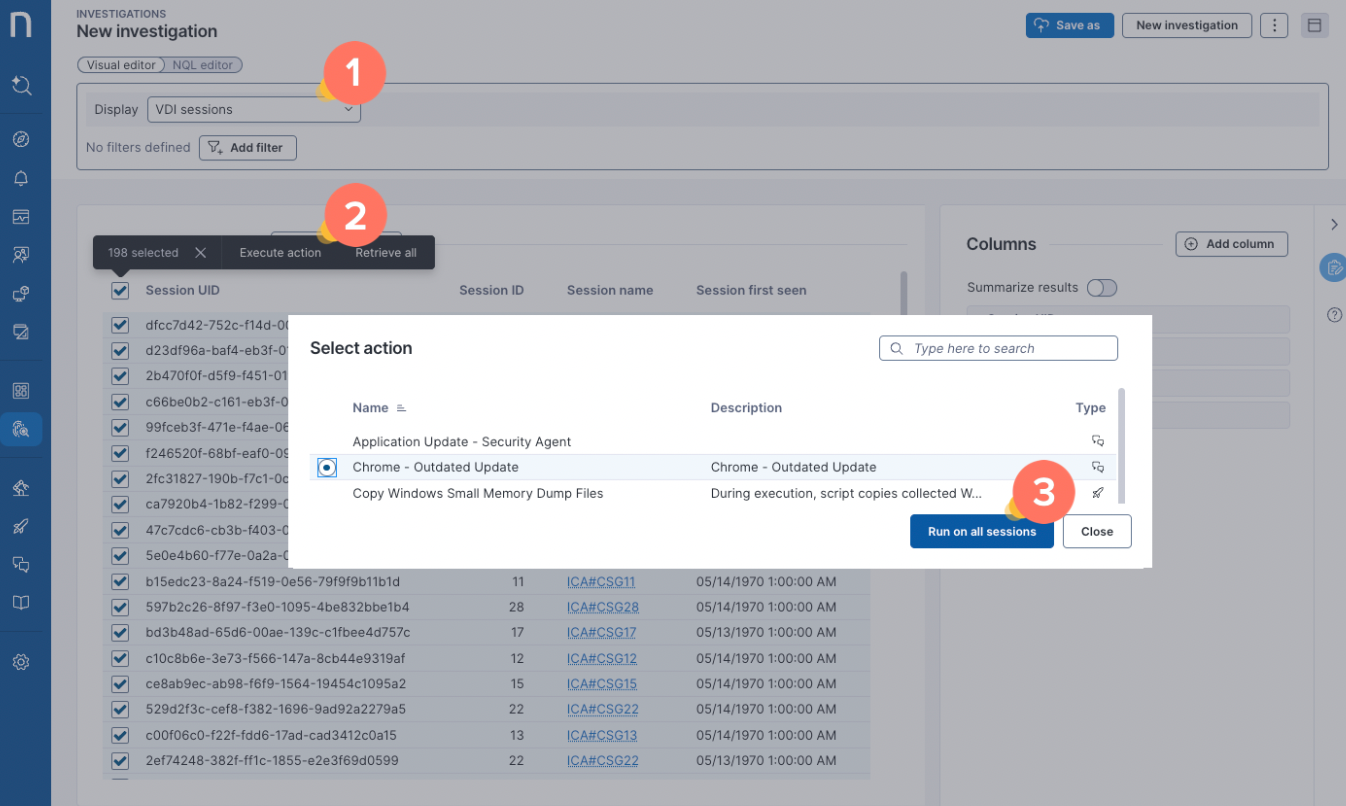The image size is (1346, 806).
Task: Click the sort icon next to Name
Action: 401,408
